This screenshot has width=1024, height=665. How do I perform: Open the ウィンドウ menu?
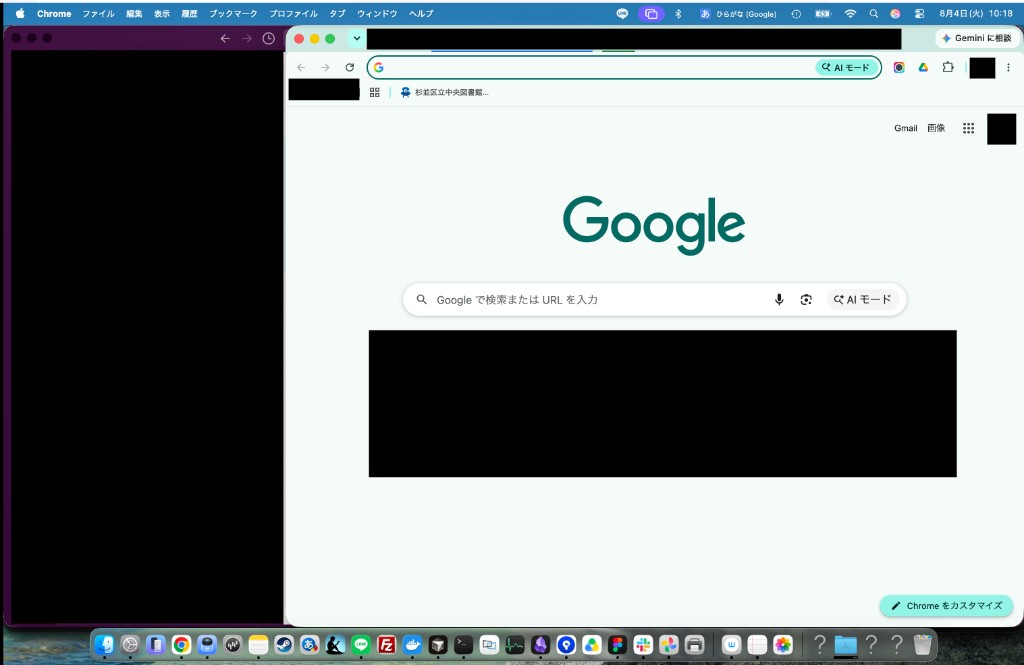click(377, 13)
